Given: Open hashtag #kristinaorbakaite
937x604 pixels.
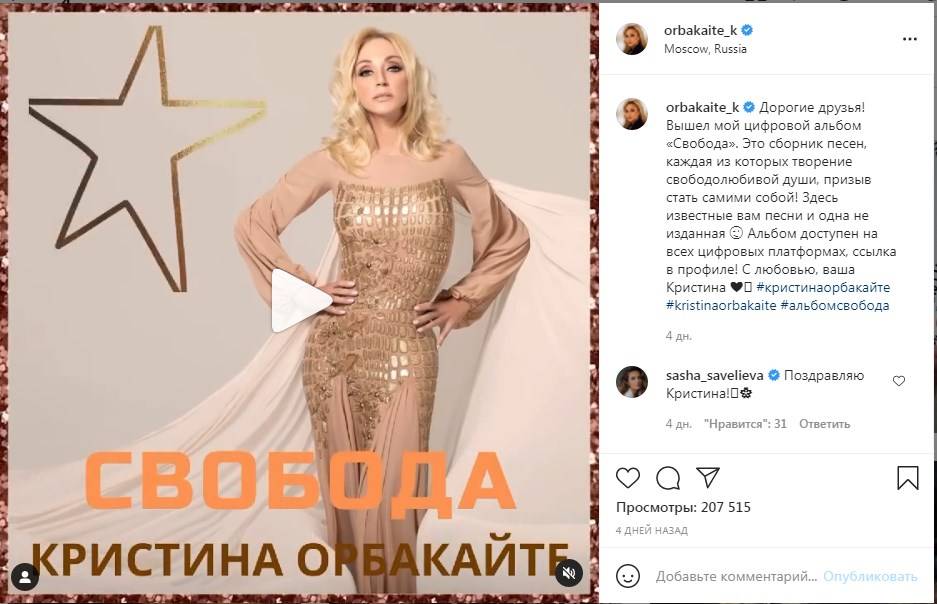Looking at the screenshot, I should [721, 305].
